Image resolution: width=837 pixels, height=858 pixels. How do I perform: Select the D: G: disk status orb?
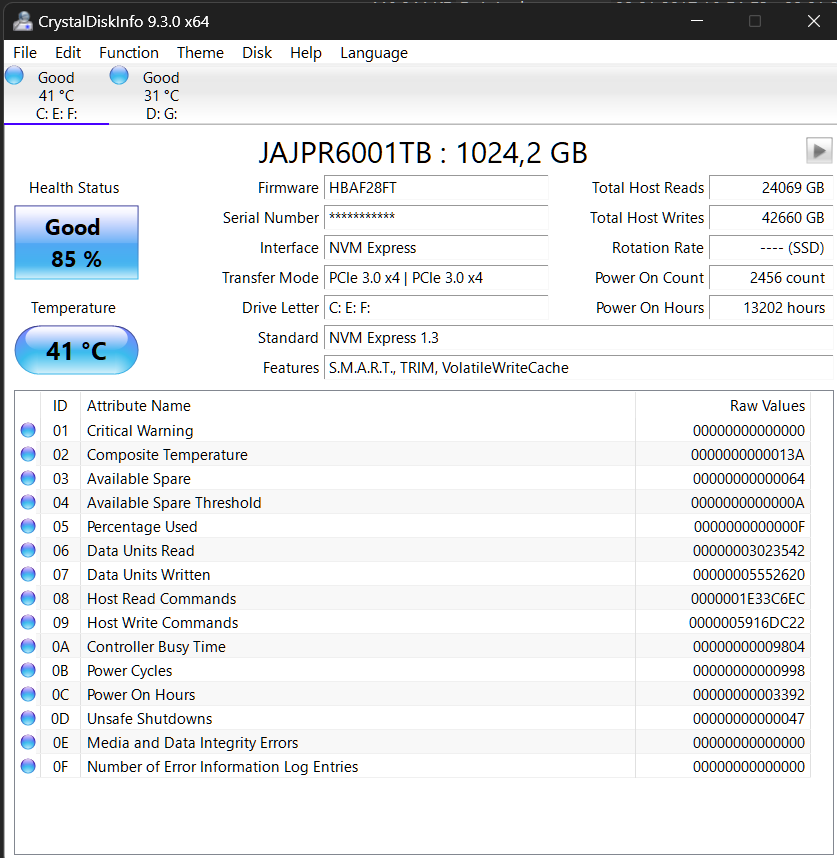tap(119, 76)
